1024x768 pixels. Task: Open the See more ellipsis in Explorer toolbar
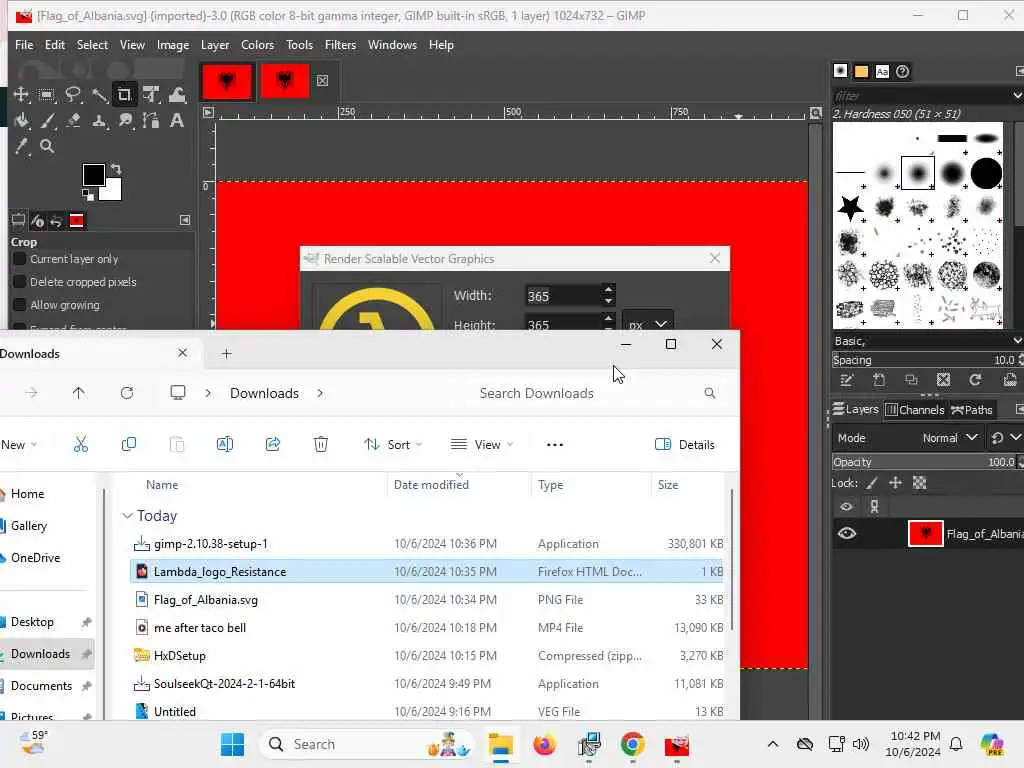tap(554, 445)
